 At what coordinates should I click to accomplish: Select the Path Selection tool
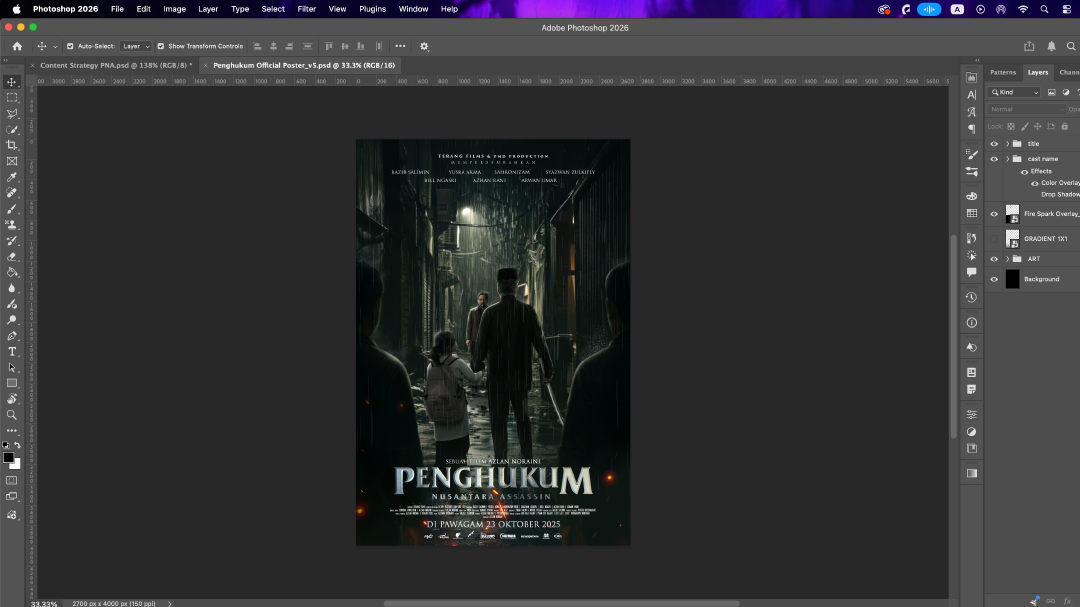click(12, 367)
